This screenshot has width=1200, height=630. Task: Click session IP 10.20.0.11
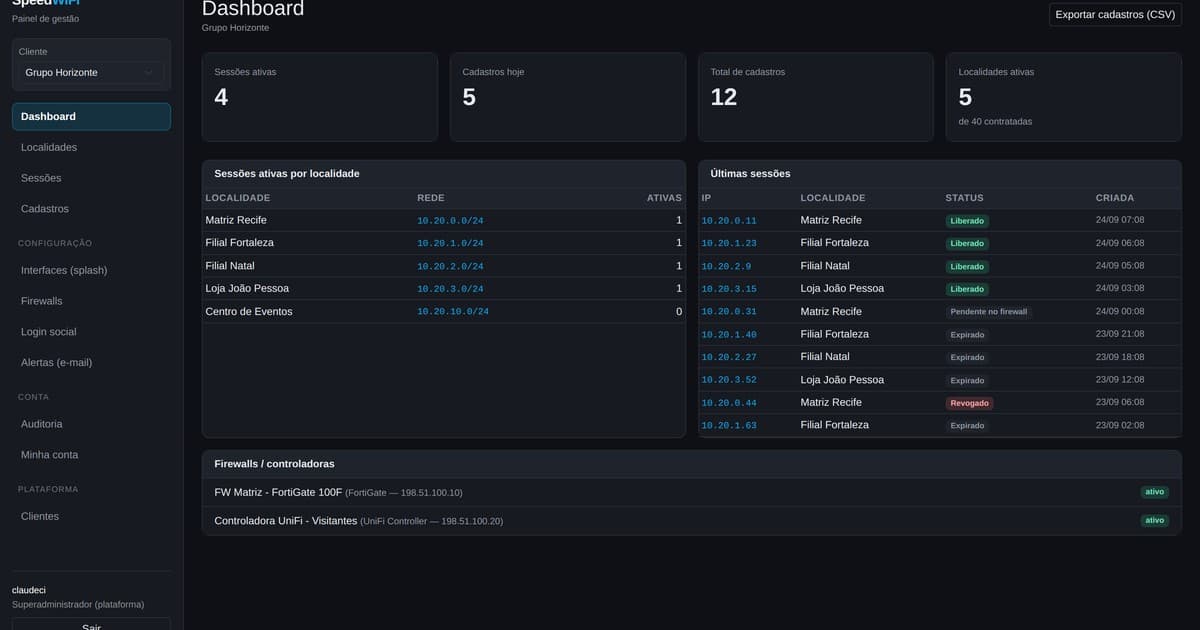[x=729, y=221]
